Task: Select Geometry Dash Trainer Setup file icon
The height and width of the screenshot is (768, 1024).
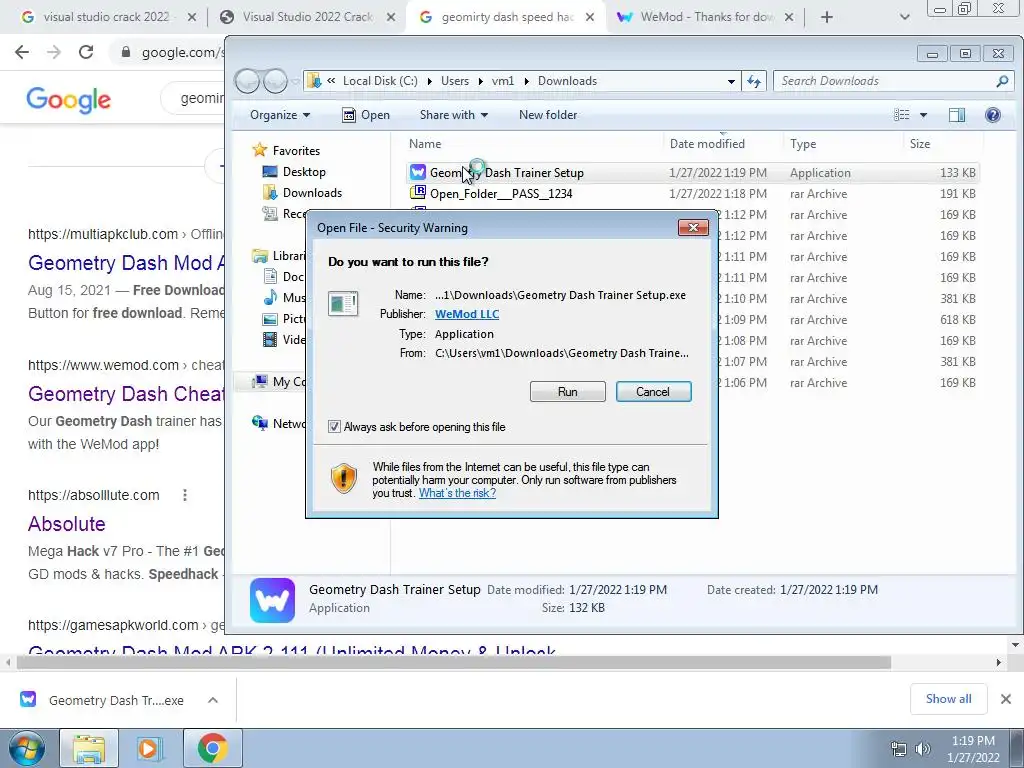Action: tap(417, 172)
